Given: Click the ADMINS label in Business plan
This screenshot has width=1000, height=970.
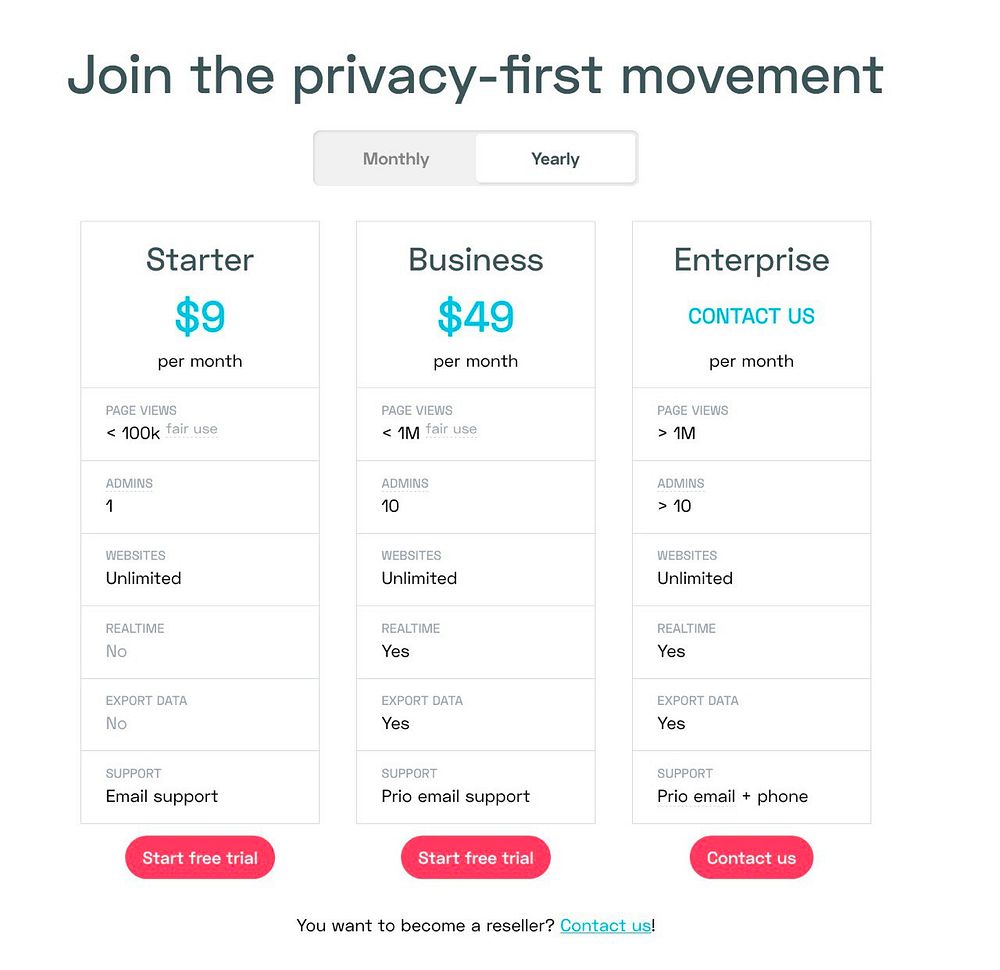Looking at the screenshot, I should pos(405,483).
